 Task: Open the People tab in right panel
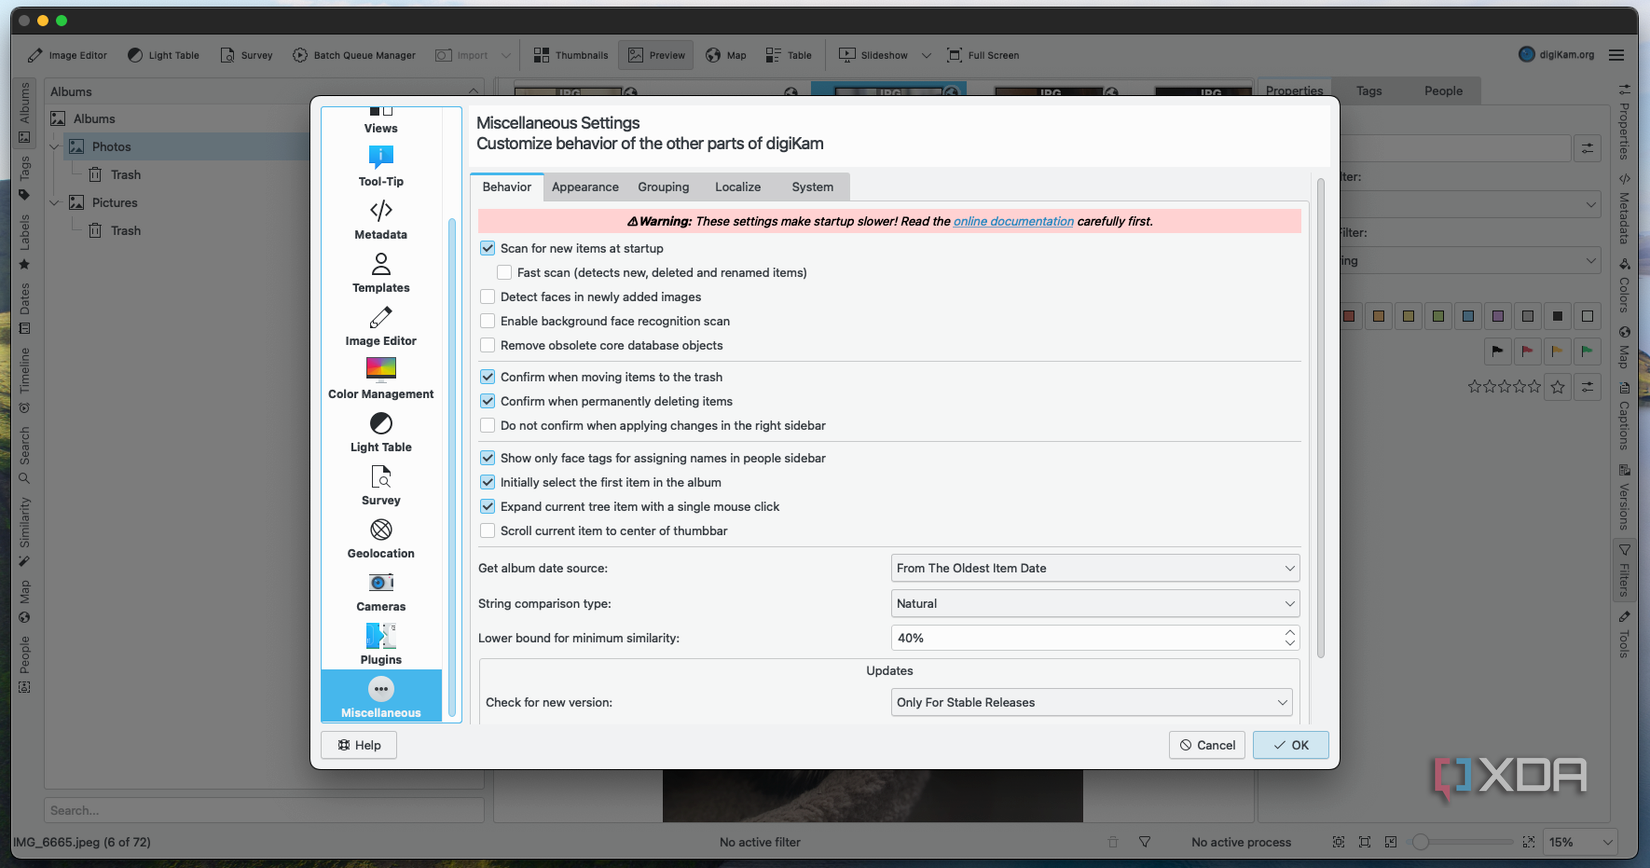pyautogui.click(x=1443, y=91)
